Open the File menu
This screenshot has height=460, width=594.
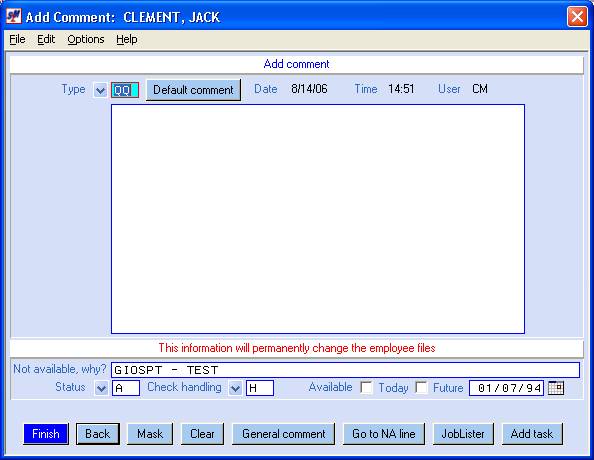17,39
